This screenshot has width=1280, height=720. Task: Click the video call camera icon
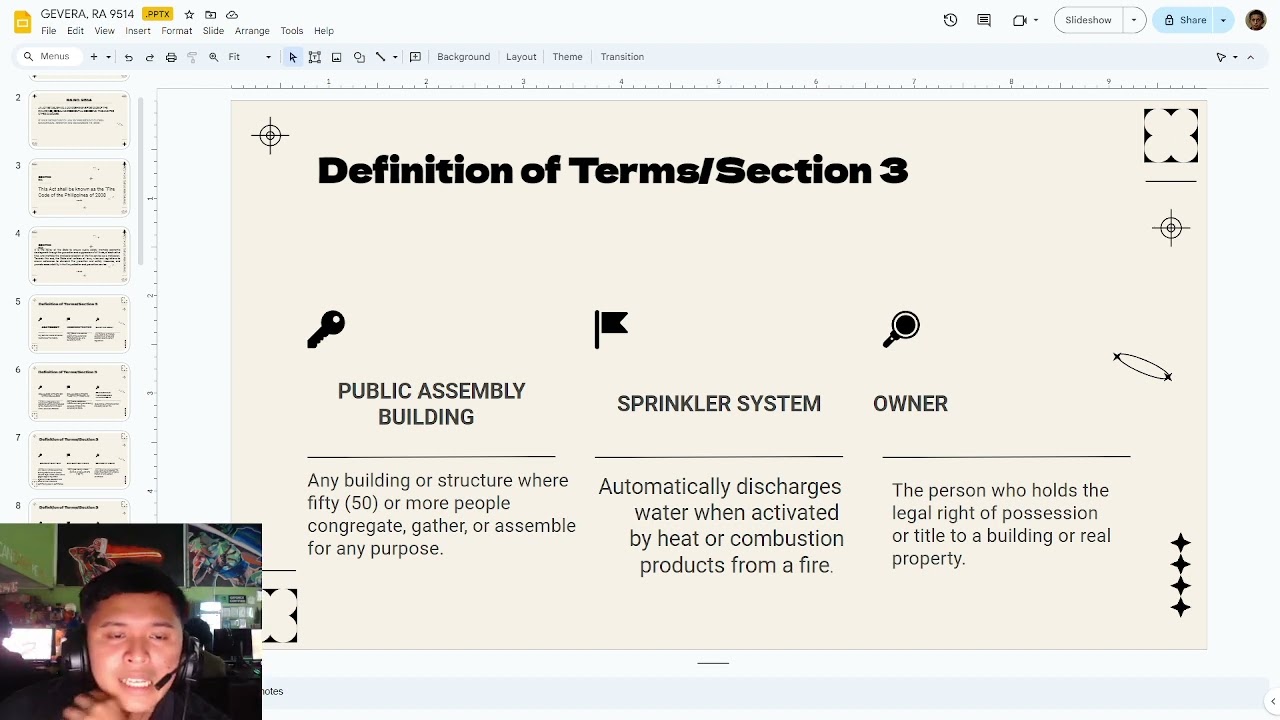1019,20
